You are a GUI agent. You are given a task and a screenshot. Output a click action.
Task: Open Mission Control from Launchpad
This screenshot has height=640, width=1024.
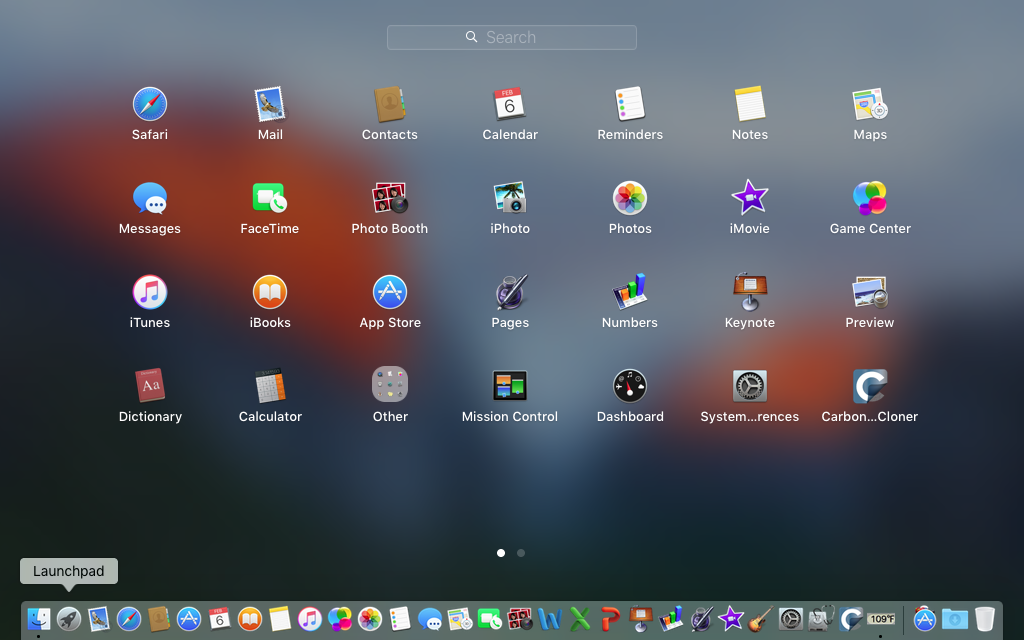tap(509, 386)
